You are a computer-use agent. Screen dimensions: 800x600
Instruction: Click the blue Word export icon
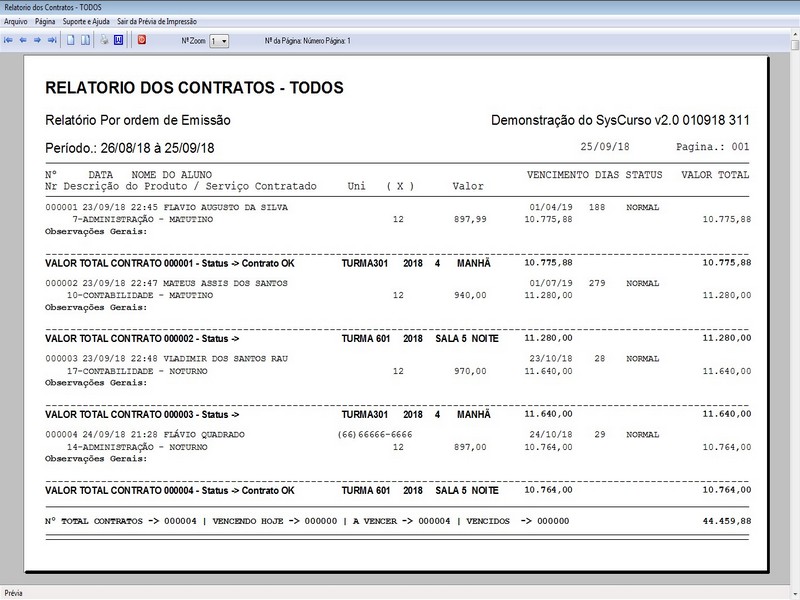coord(118,41)
